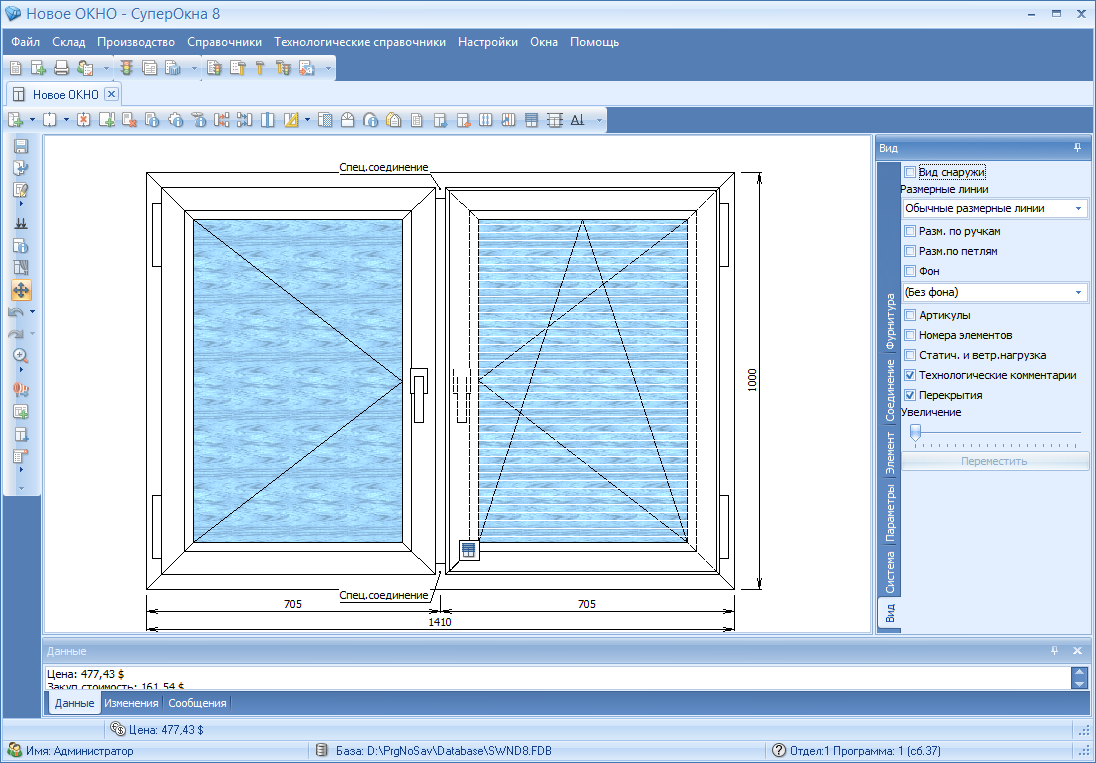The image size is (1096, 763).
Task: Click the funnel info icon in drawing toolbar
Action: pyautogui.click(x=199, y=120)
